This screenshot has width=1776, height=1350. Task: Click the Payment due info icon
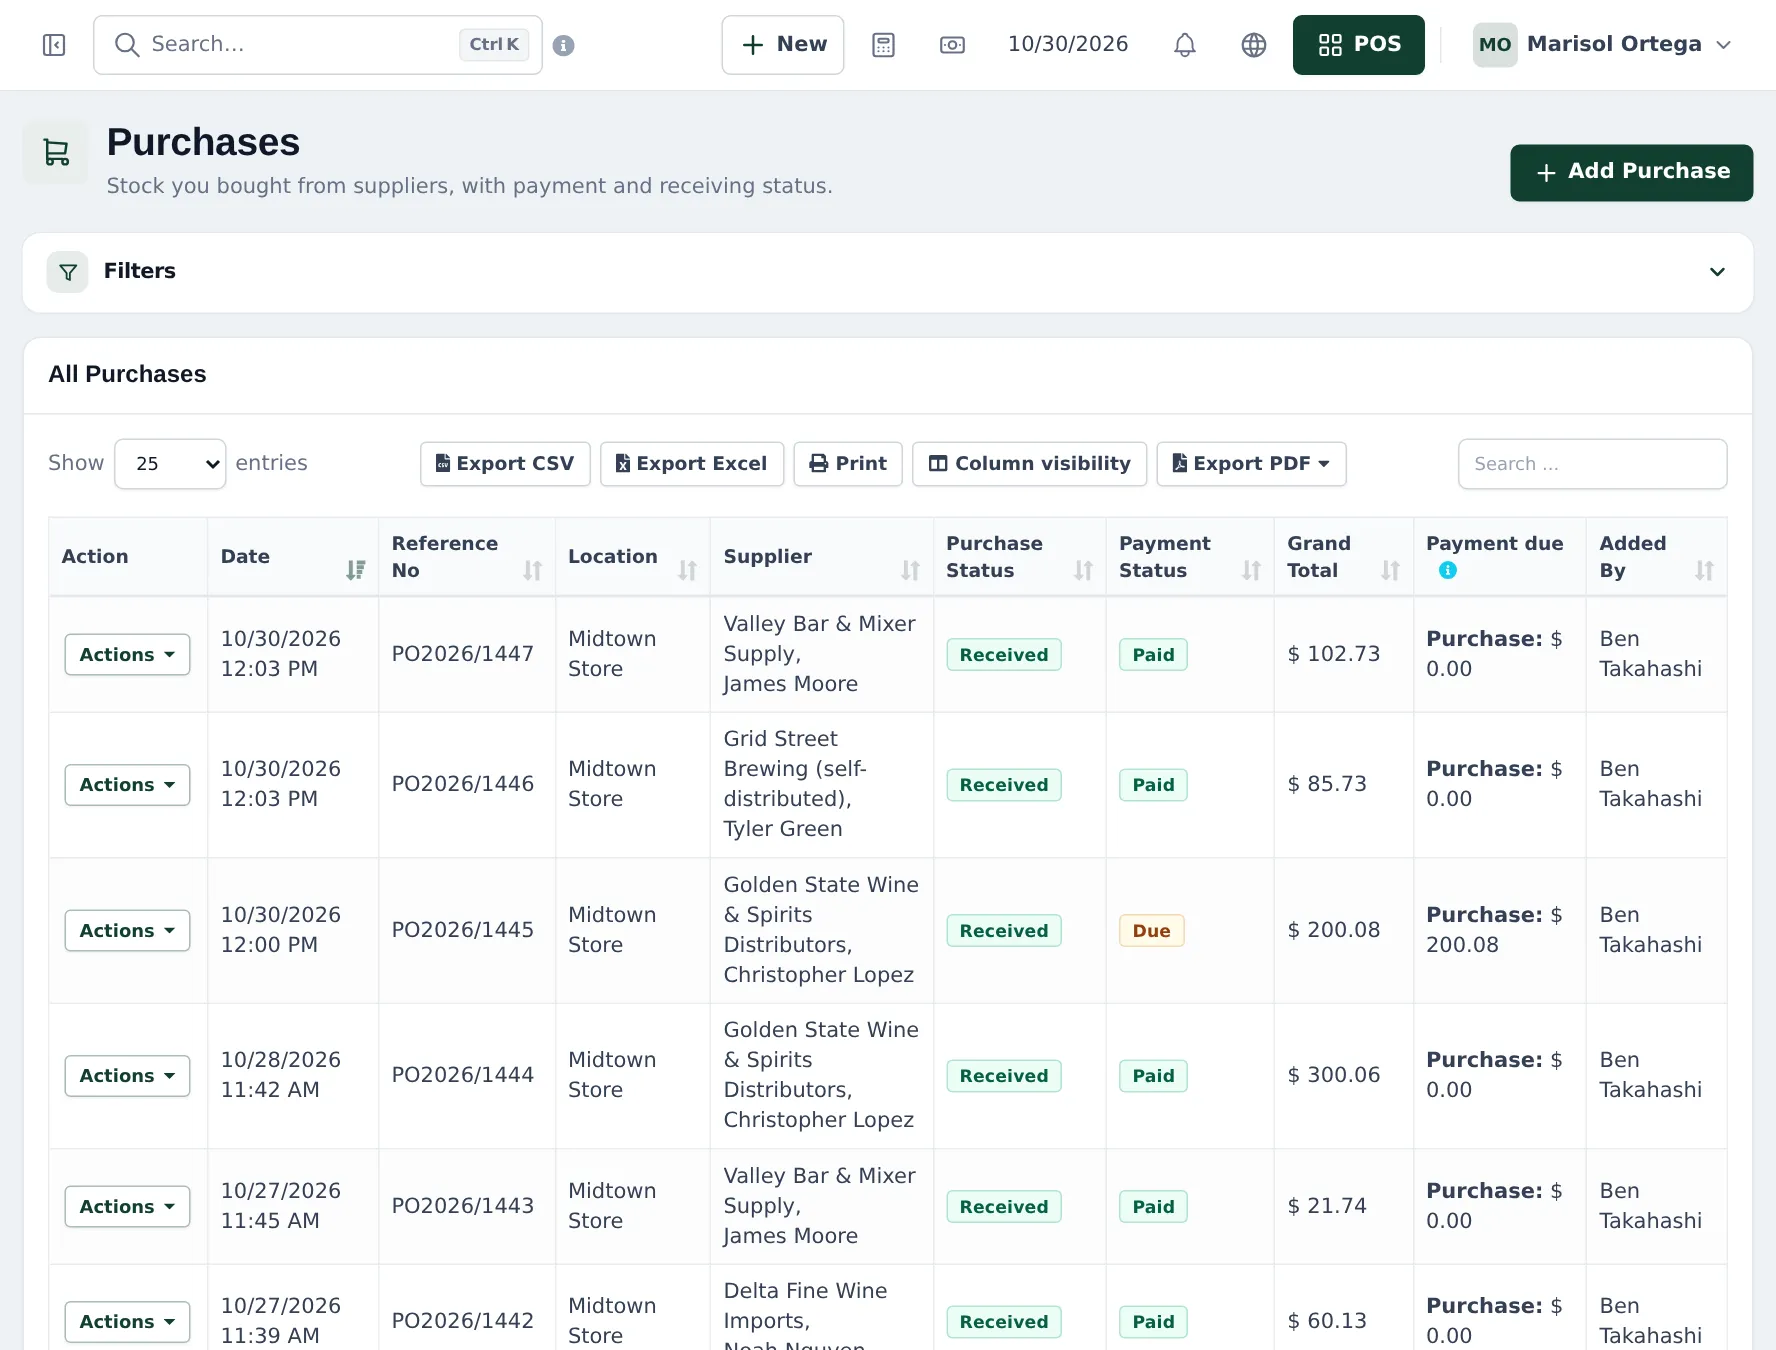1447,571
